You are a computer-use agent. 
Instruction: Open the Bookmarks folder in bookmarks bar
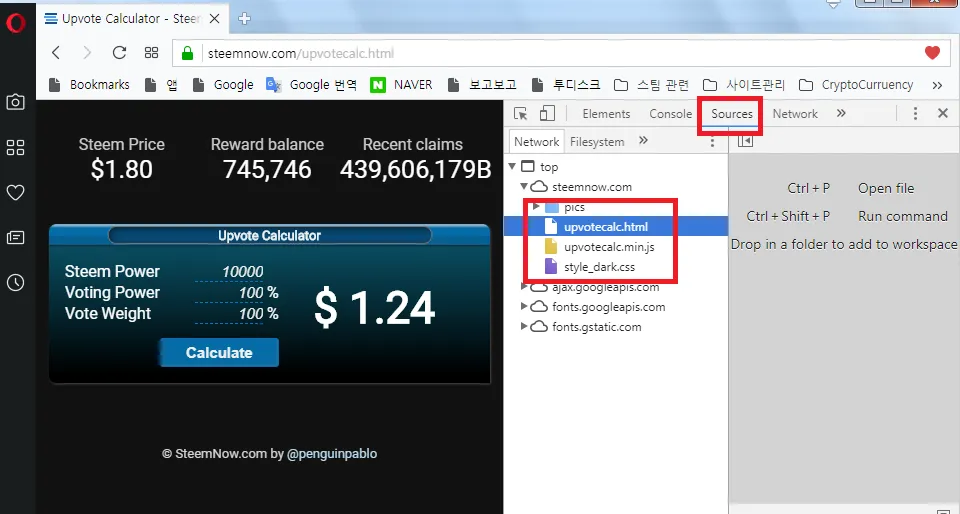(89, 84)
